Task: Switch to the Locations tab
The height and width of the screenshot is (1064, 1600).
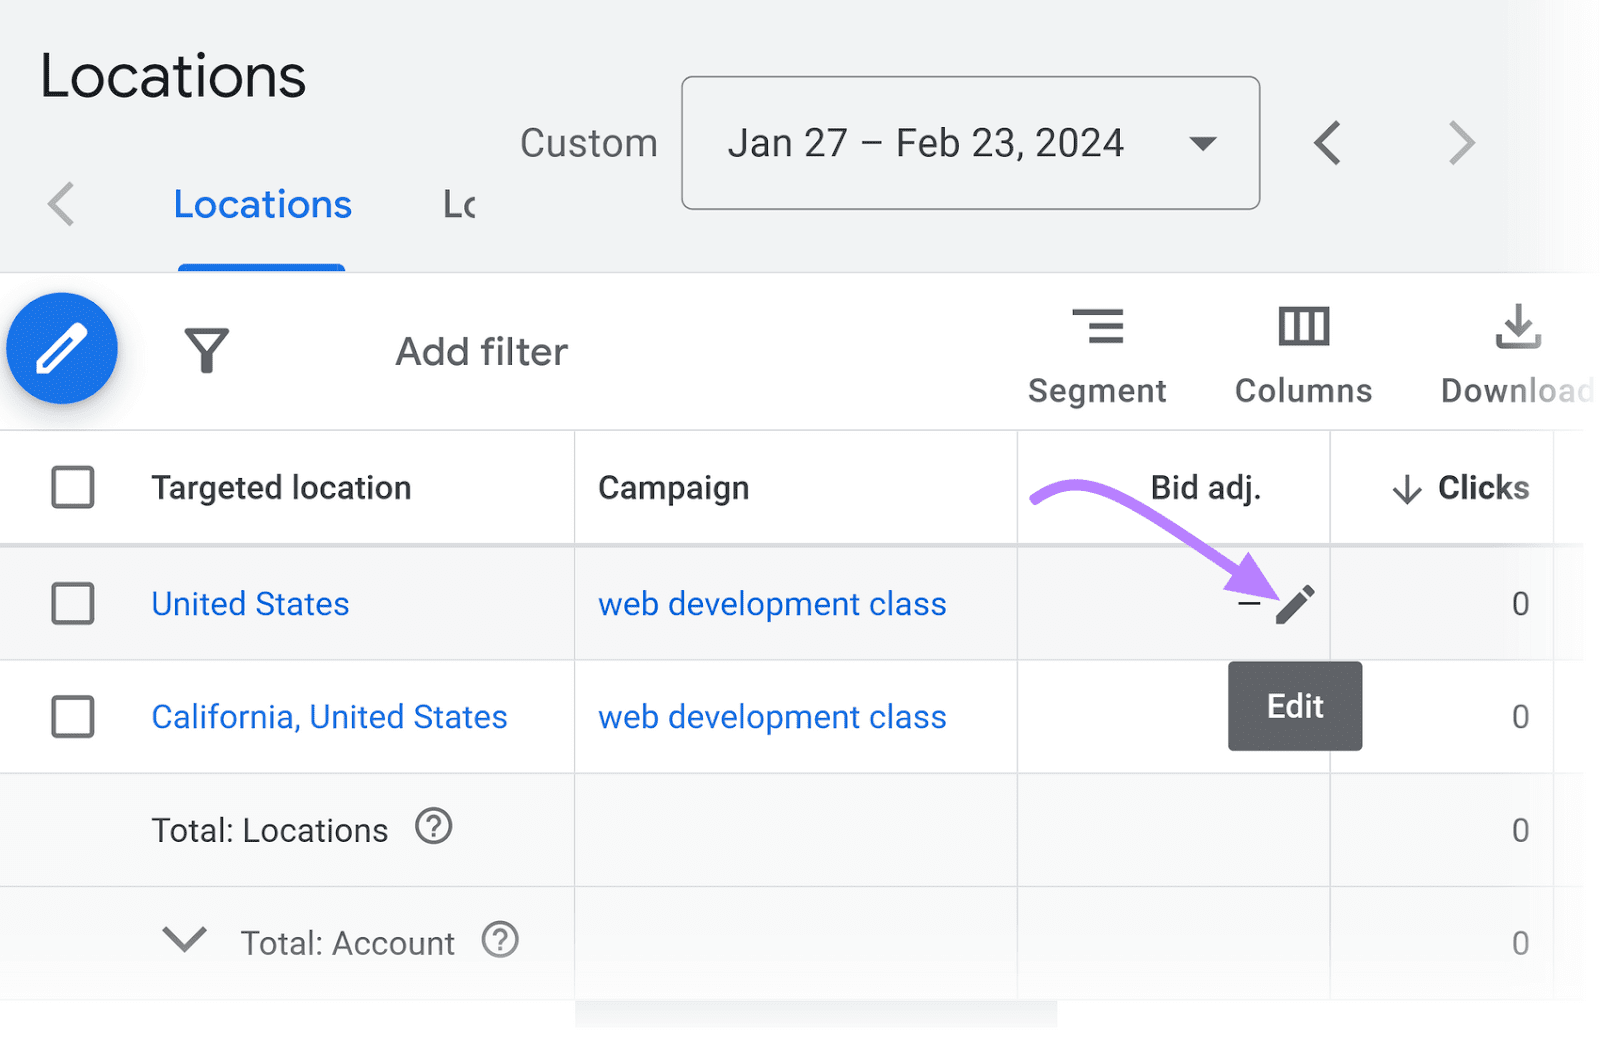Action: pyautogui.click(x=262, y=205)
